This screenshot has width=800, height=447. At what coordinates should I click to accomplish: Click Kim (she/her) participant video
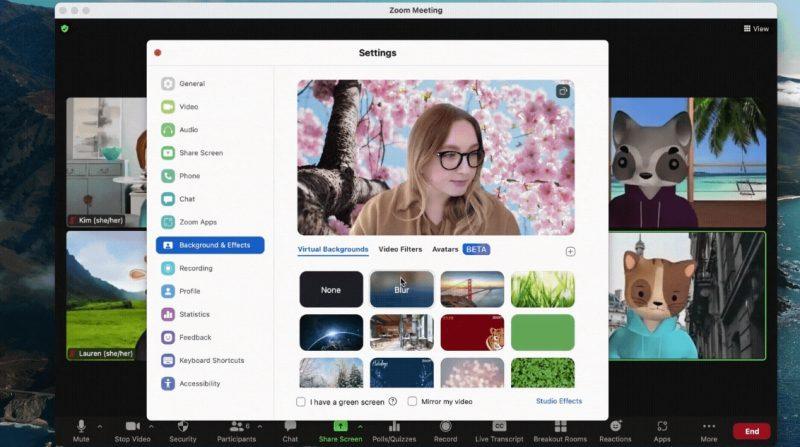pos(107,162)
